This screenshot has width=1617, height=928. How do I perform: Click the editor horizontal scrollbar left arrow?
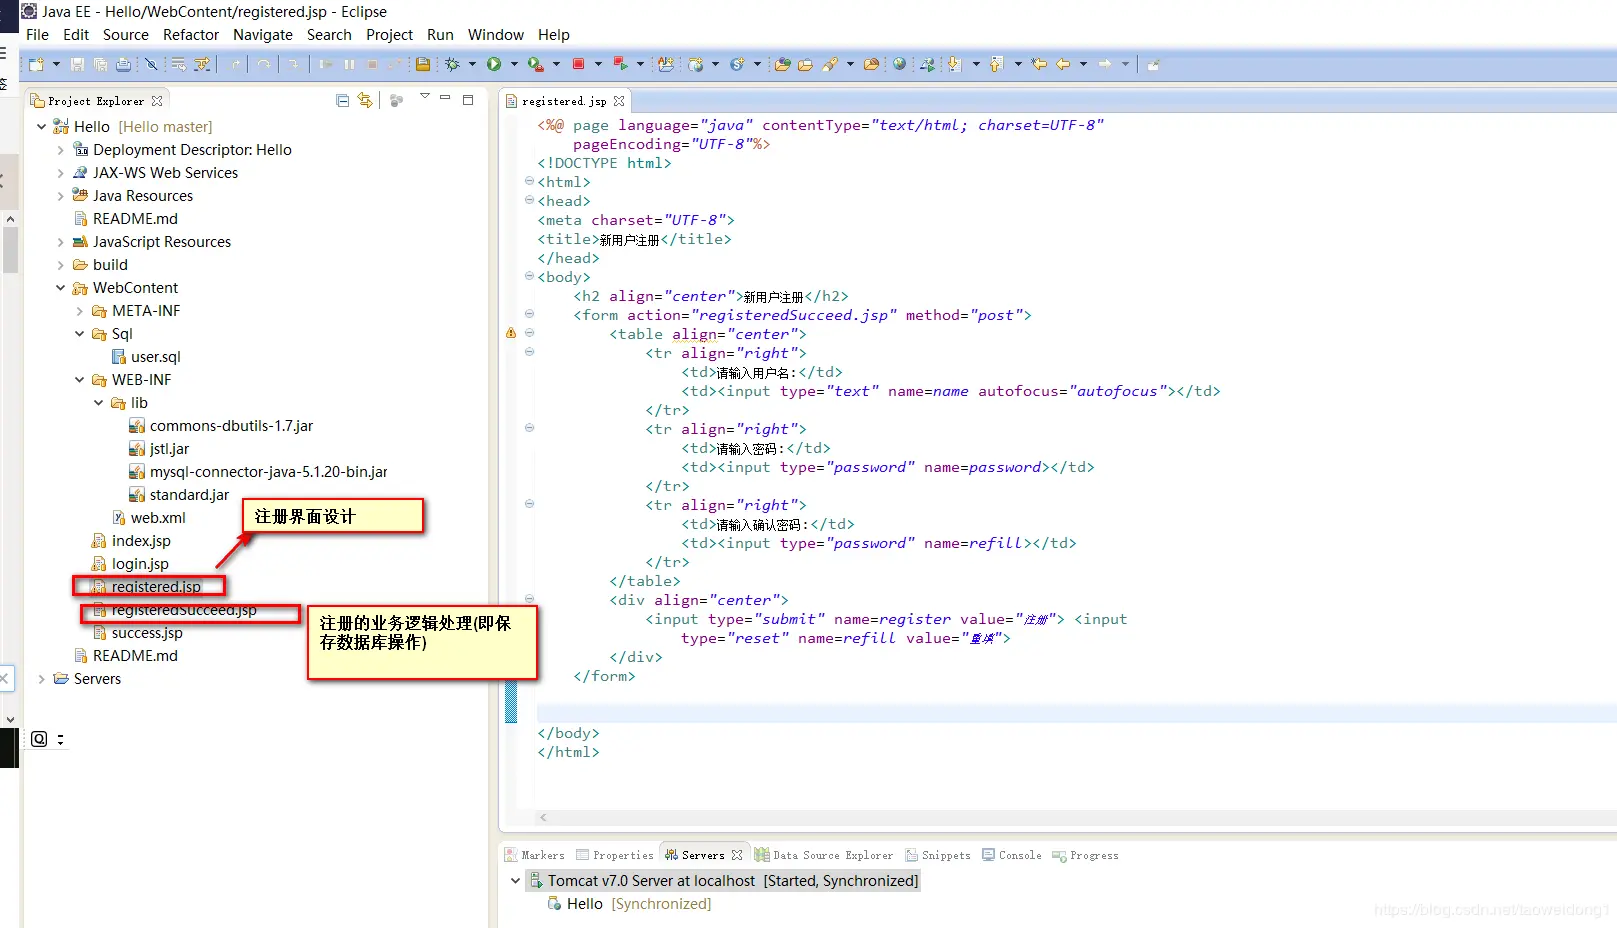(543, 817)
